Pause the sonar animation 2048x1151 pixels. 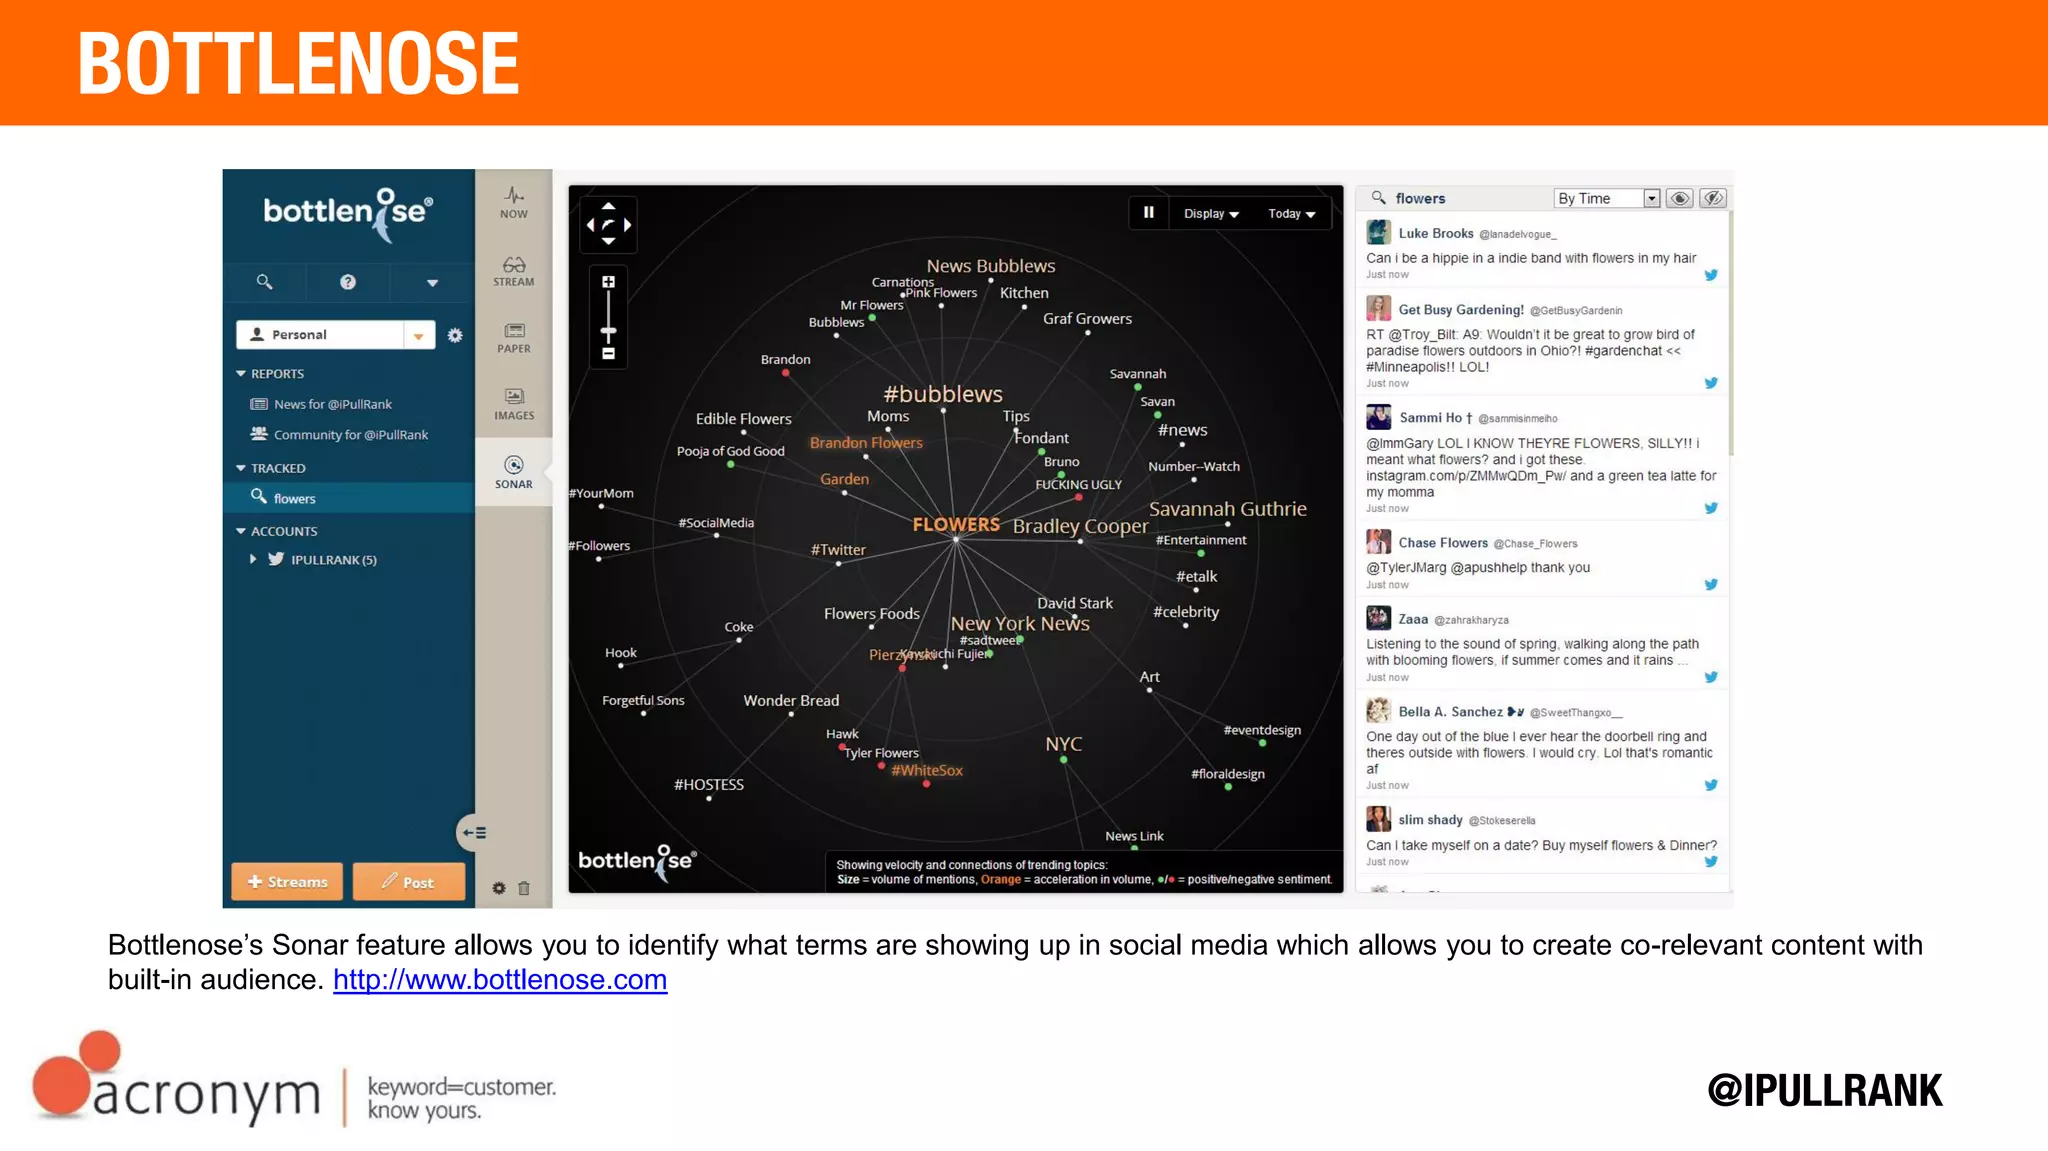click(x=1149, y=213)
